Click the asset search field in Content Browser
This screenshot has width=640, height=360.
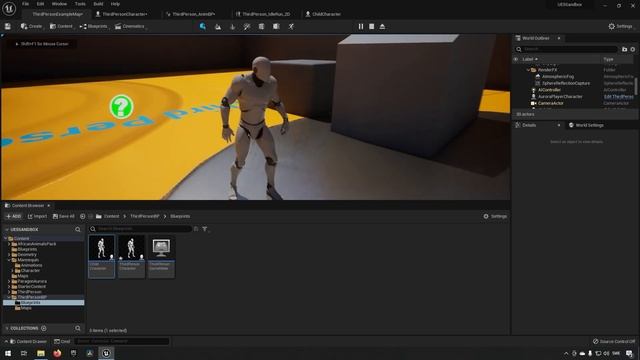click(141, 229)
